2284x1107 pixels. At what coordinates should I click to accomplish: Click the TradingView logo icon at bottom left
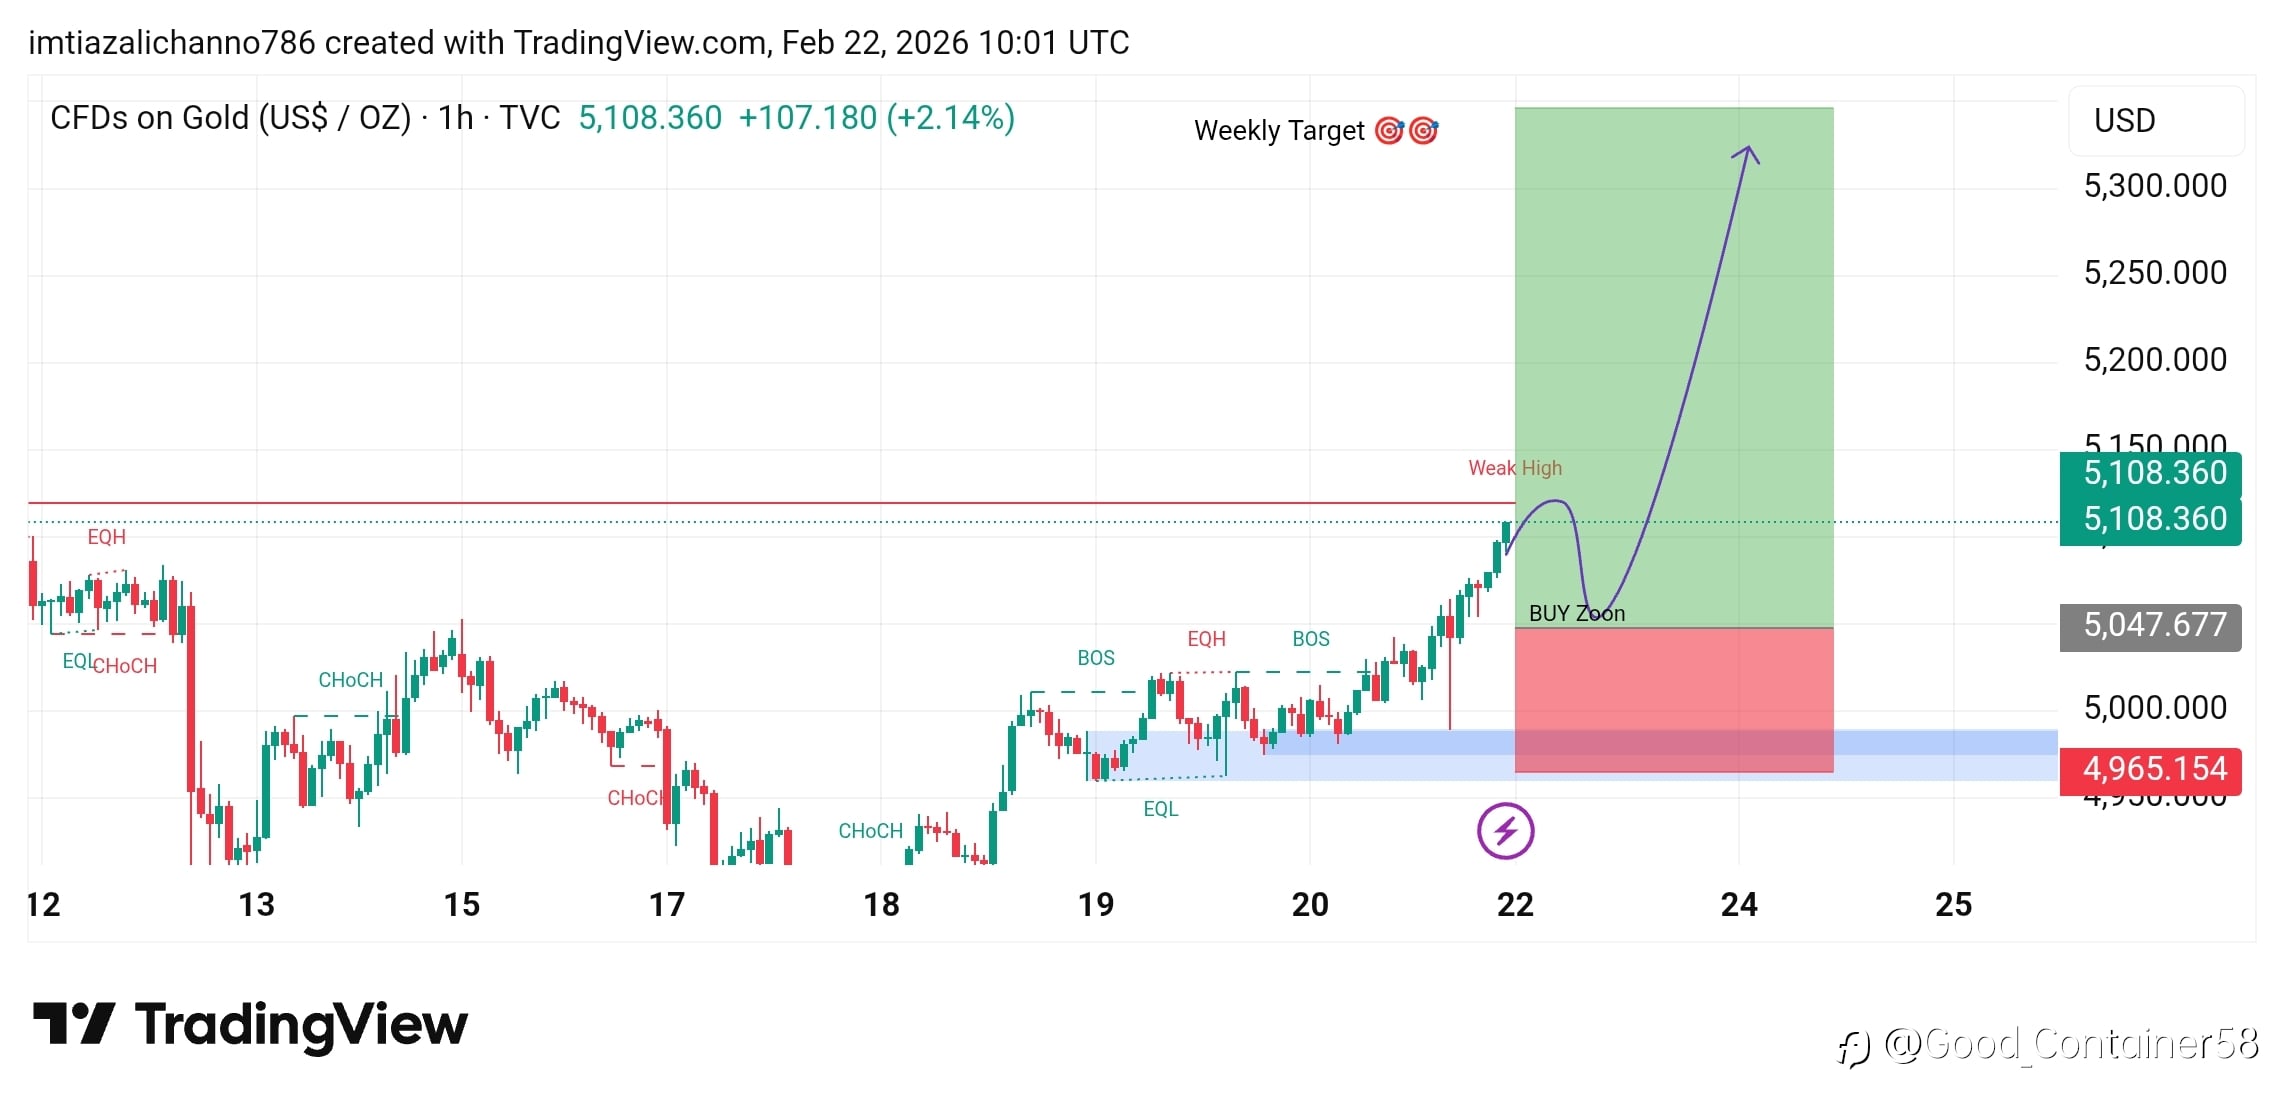click(73, 1024)
